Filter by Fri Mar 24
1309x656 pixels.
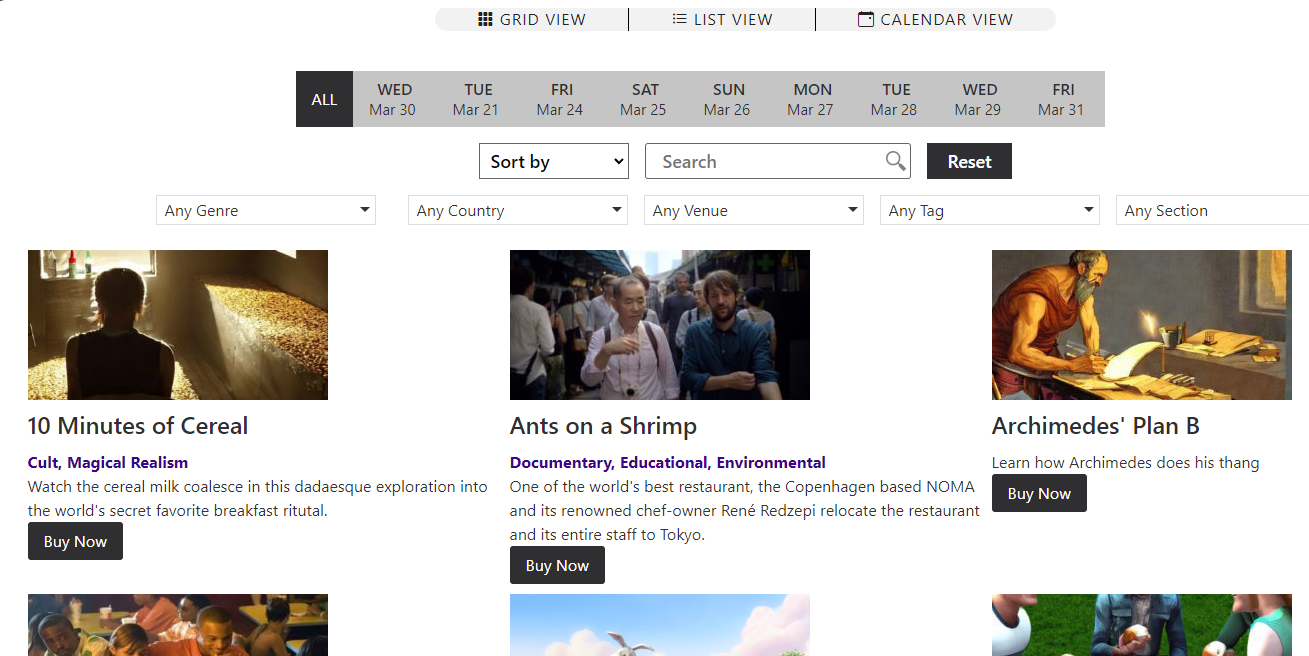[561, 99]
